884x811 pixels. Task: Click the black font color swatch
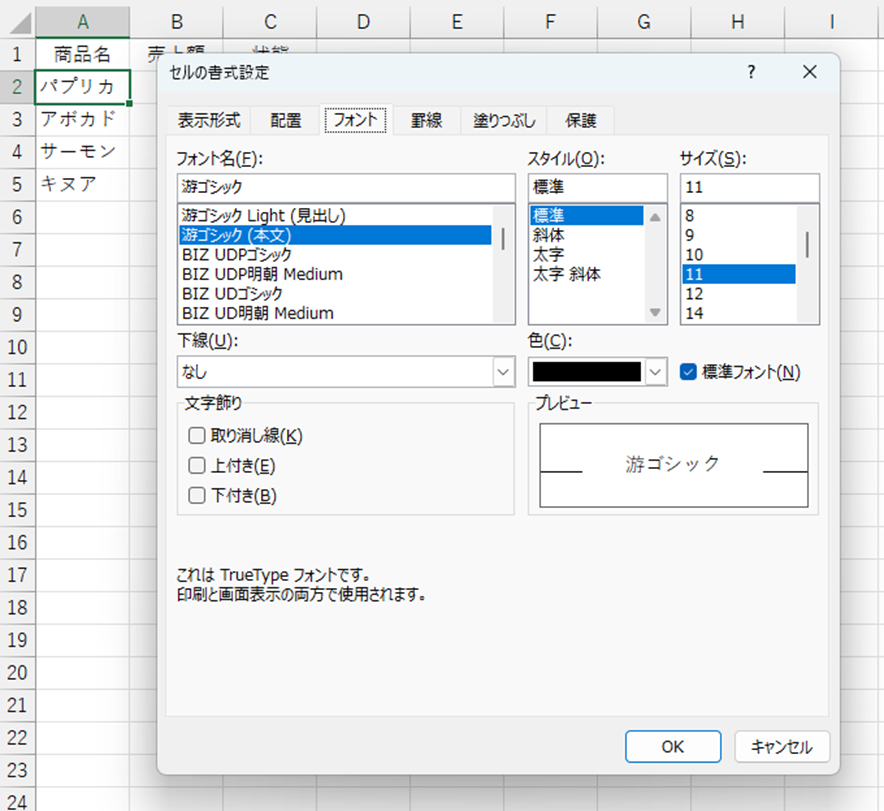click(x=587, y=372)
